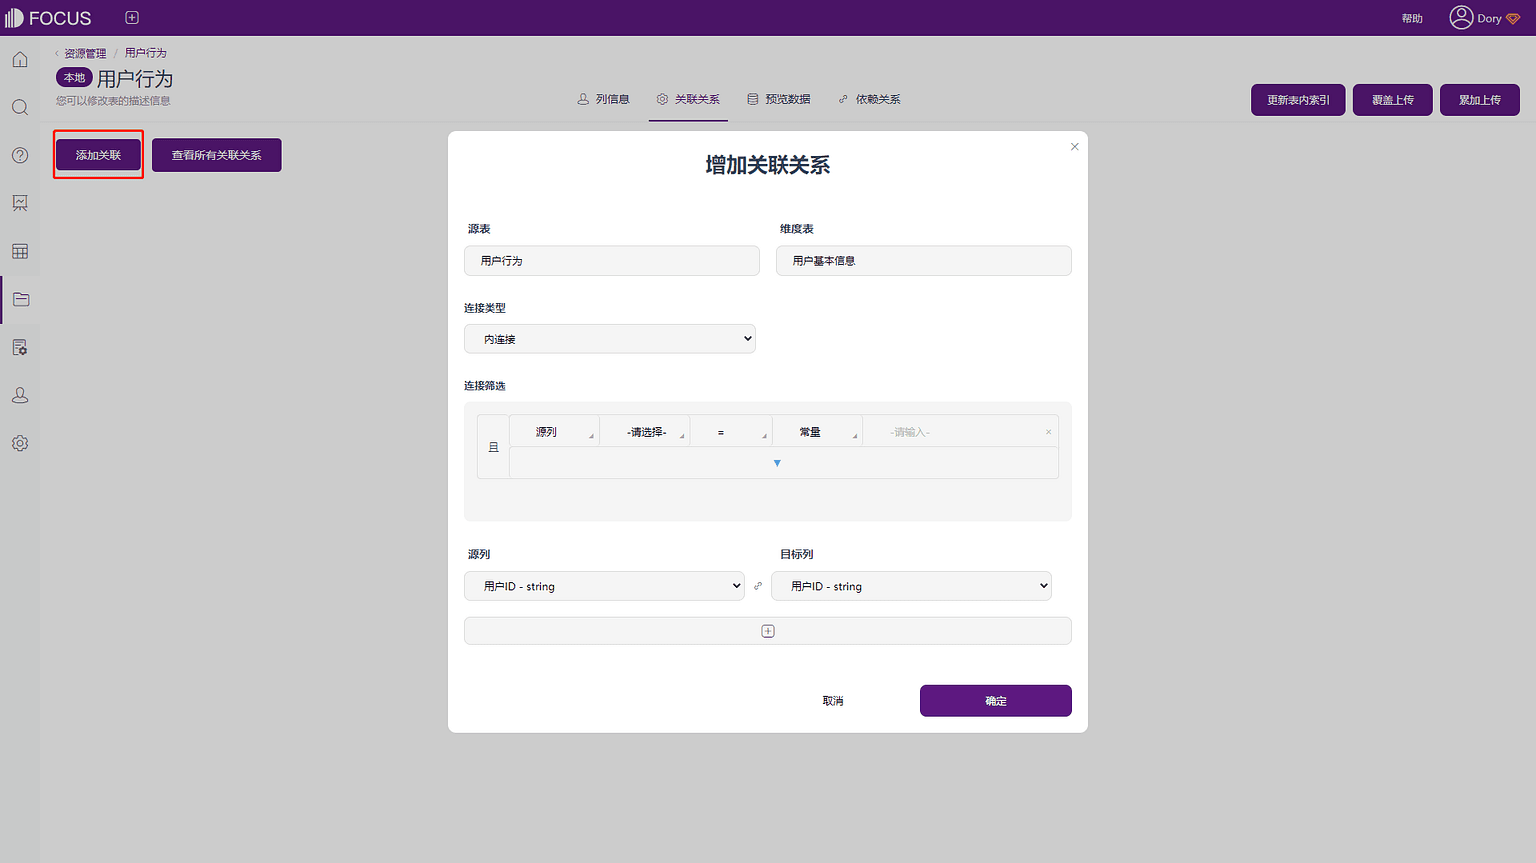
Task: Click the link icon between 源列 and 目标列
Action: (758, 586)
